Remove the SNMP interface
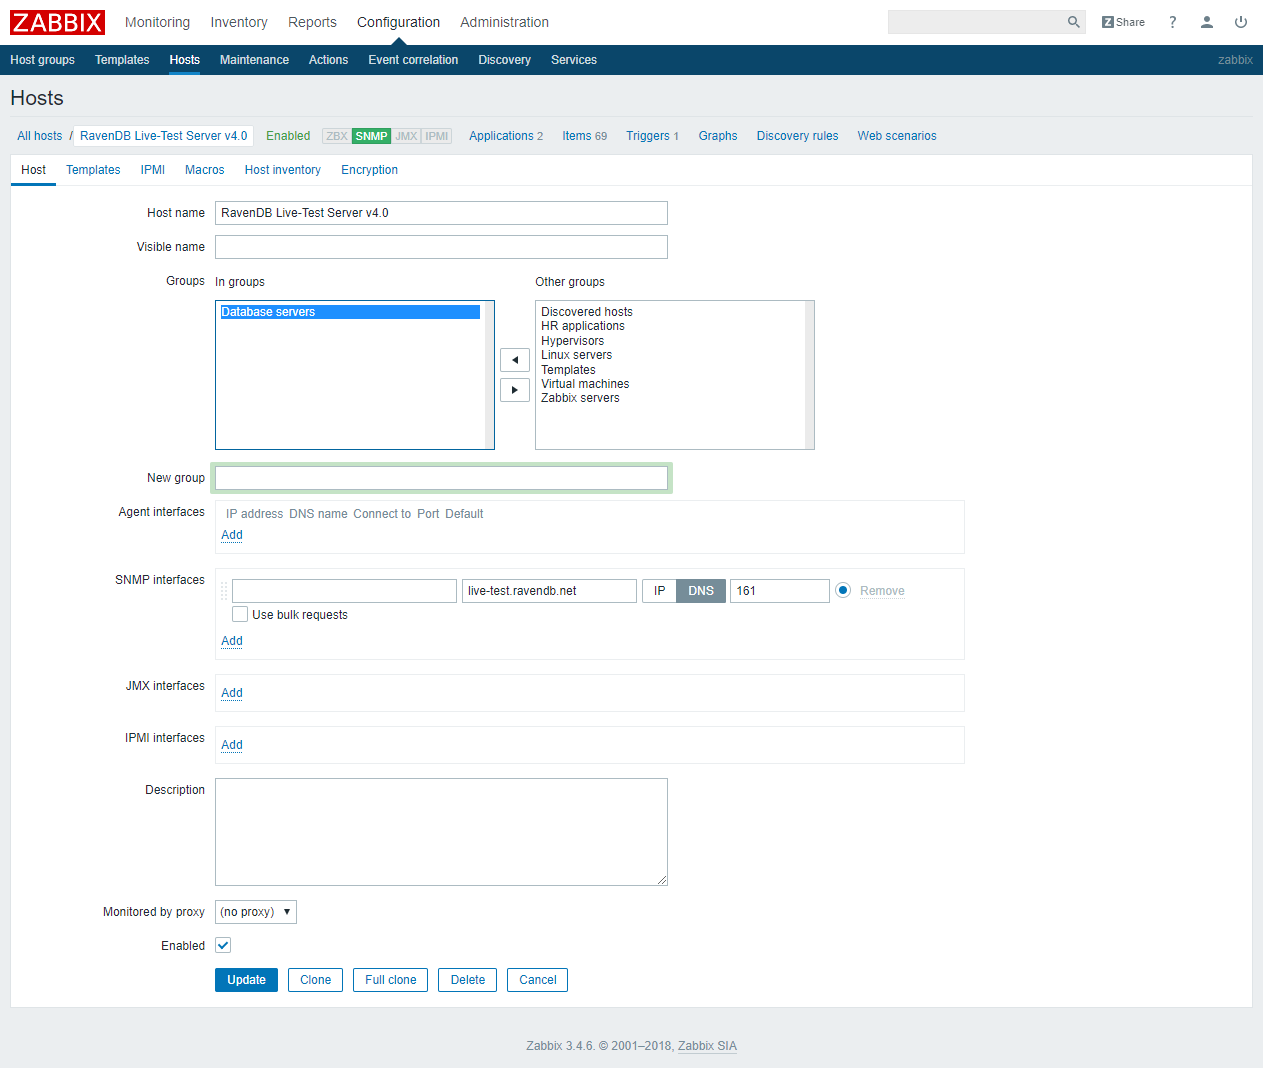The image size is (1263, 1068). coord(882,591)
